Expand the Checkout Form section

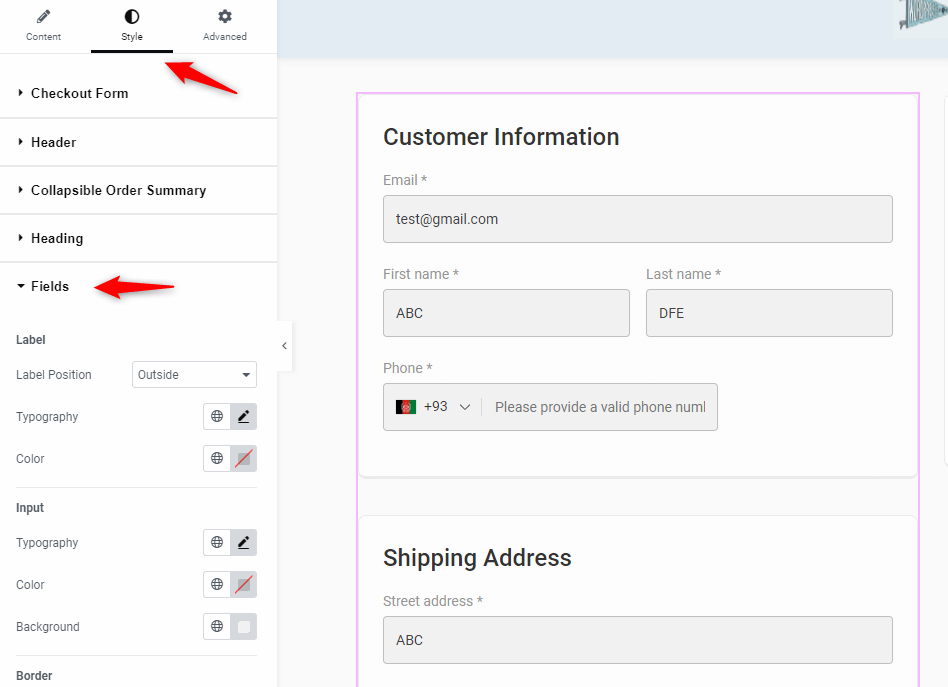tap(138, 93)
